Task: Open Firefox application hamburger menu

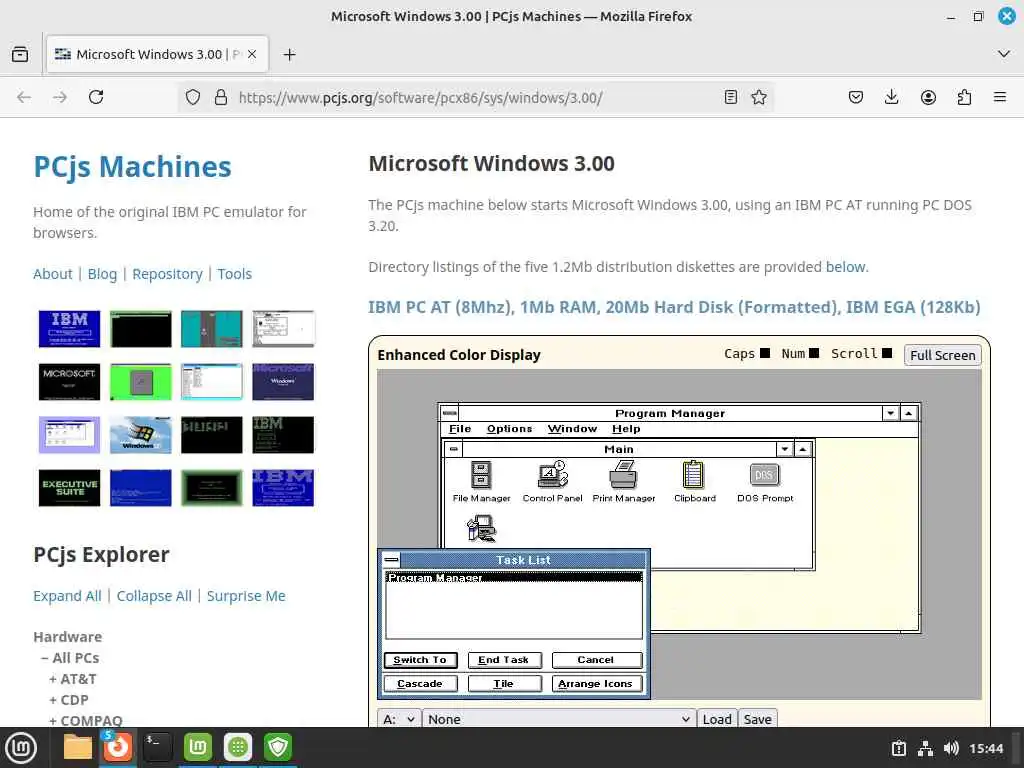Action: (1000, 97)
